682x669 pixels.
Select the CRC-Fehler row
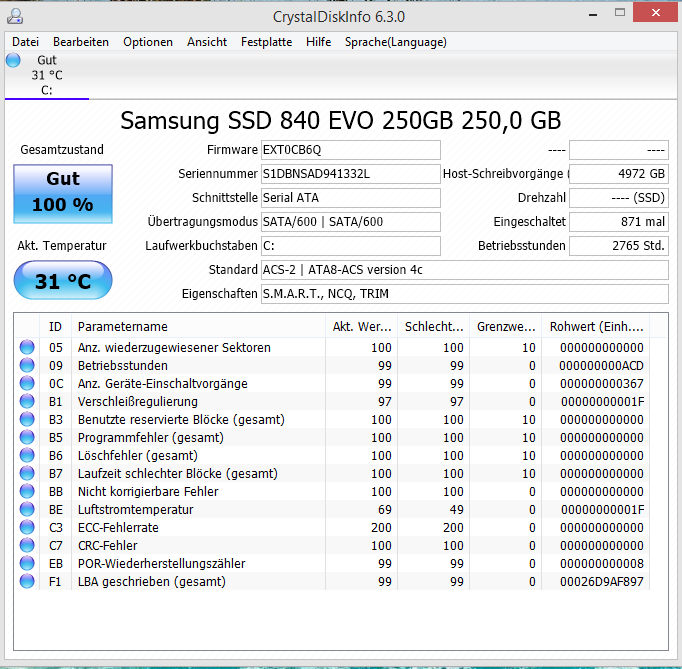(332, 545)
